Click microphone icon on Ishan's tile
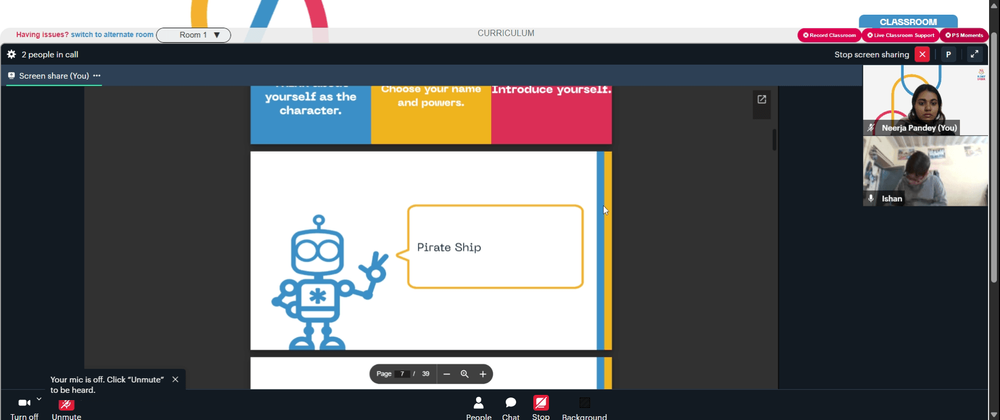 tap(871, 199)
